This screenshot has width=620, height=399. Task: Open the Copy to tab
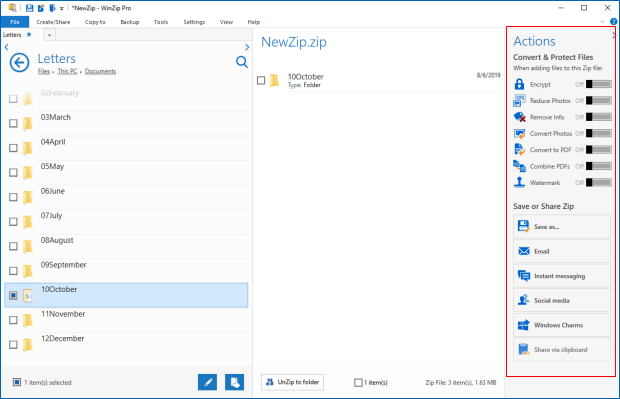click(95, 22)
